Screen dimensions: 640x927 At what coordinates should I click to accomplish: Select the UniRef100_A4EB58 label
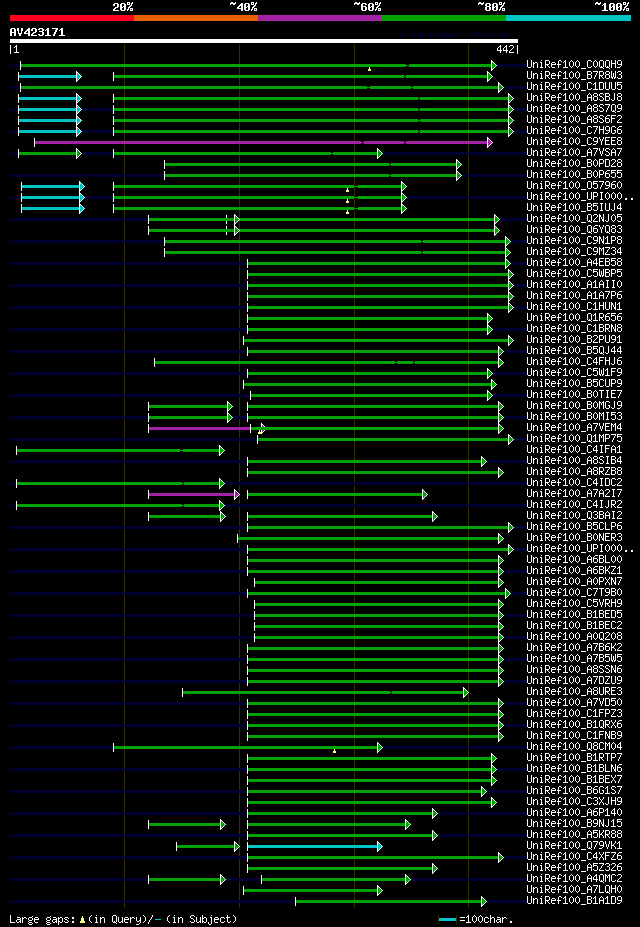[574, 263]
